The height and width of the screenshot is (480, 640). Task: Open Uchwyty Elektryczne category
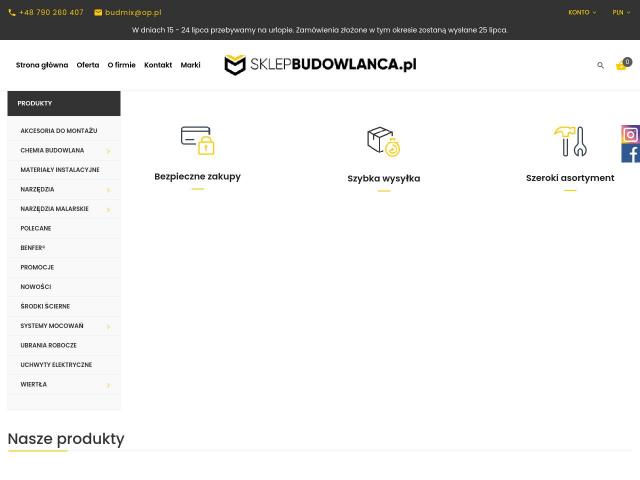pos(56,364)
